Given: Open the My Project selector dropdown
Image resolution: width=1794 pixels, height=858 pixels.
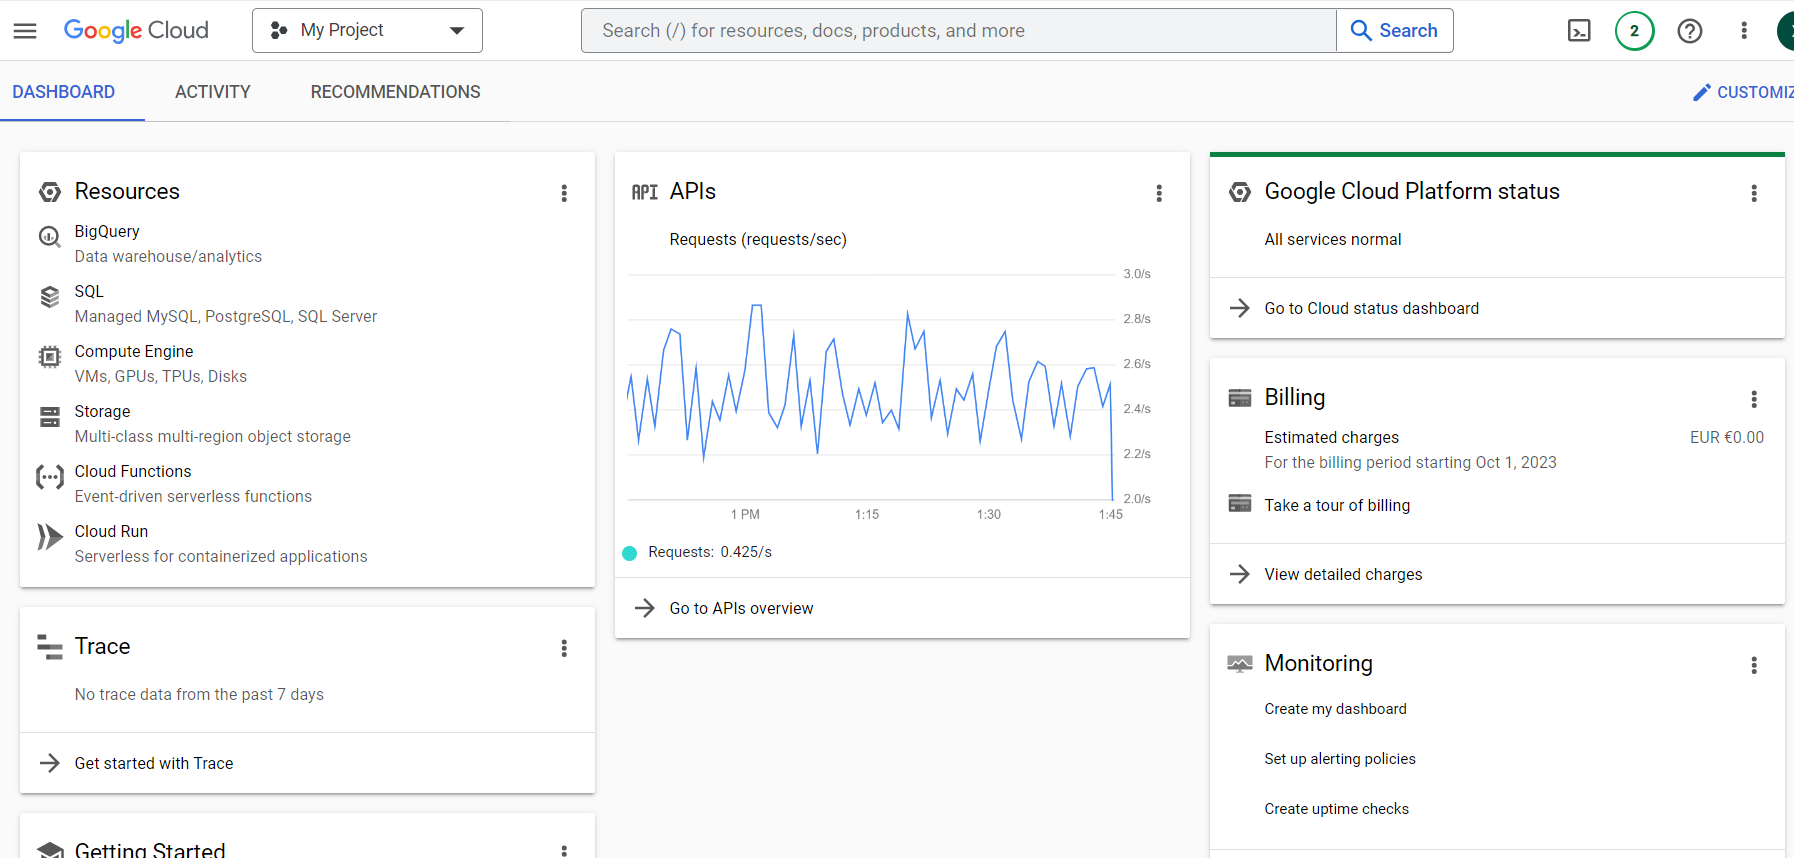Looking at the screenshot, I should [x=367, y=31].
